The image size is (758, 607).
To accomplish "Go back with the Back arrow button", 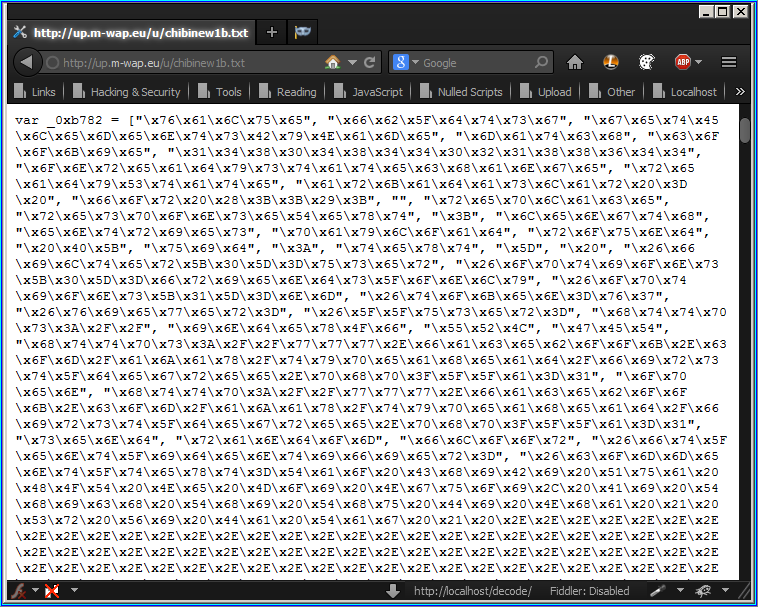I will [x=27, y=62].
